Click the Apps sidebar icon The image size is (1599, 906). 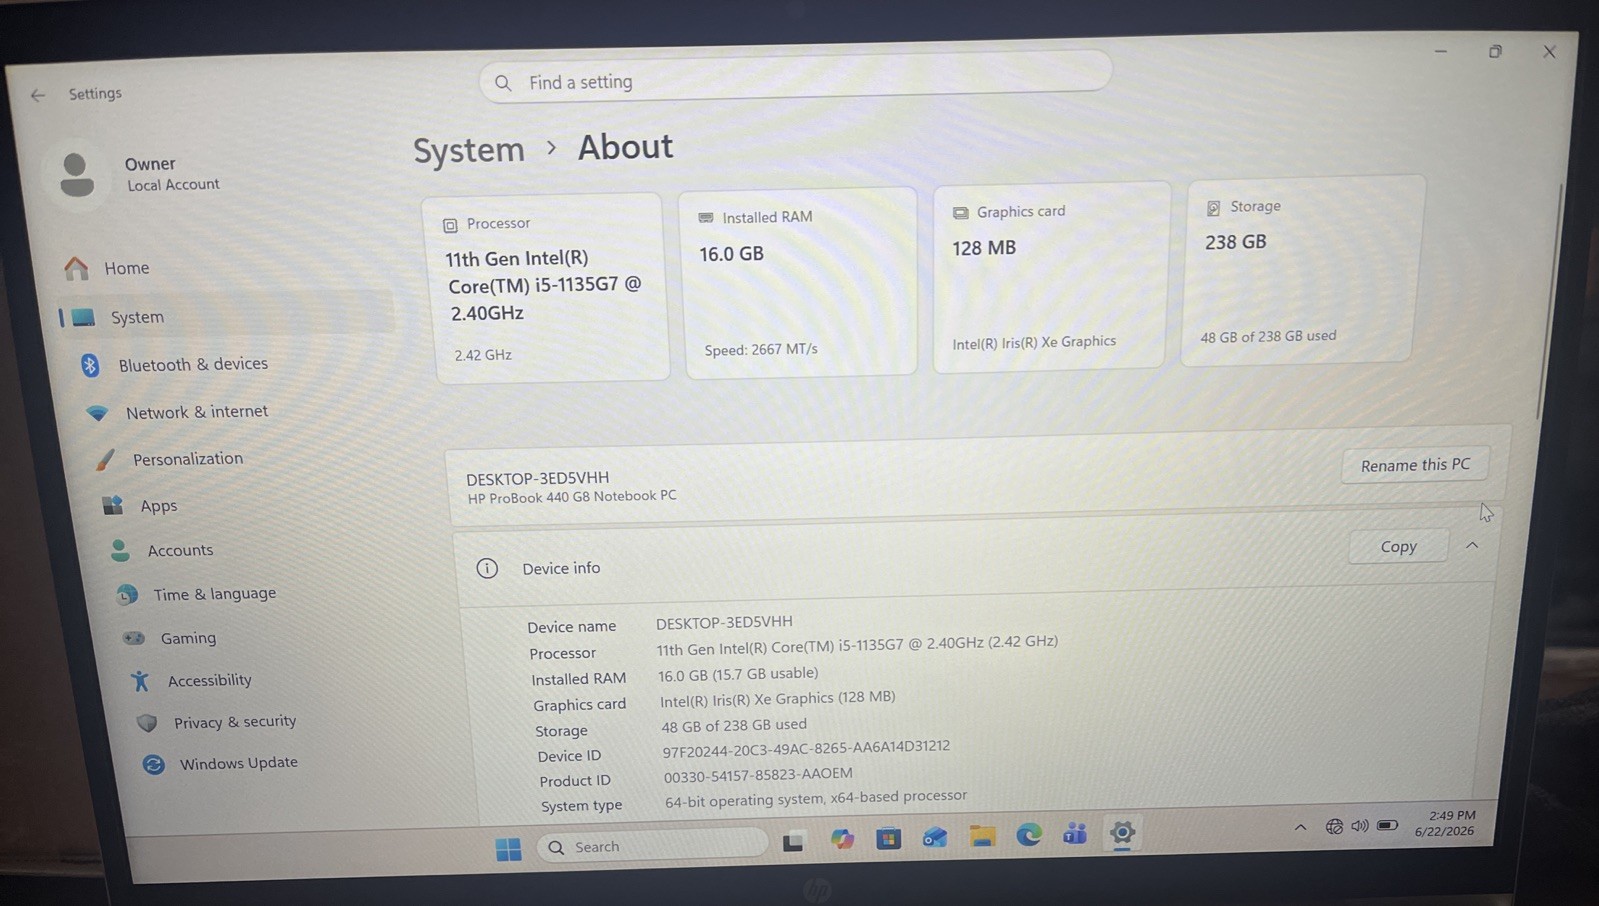click(112, 505)
